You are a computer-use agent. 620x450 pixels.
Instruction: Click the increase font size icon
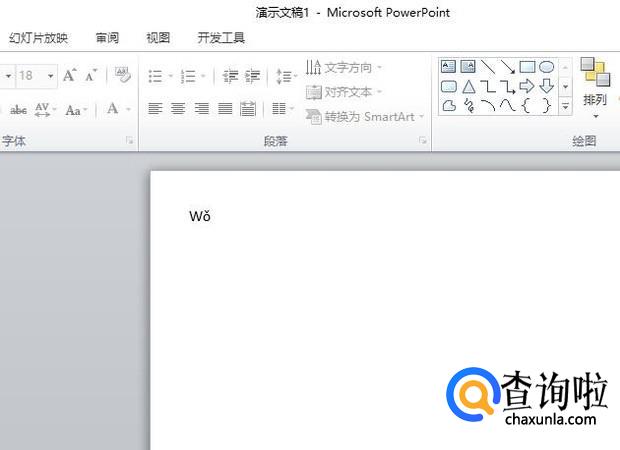69,75
